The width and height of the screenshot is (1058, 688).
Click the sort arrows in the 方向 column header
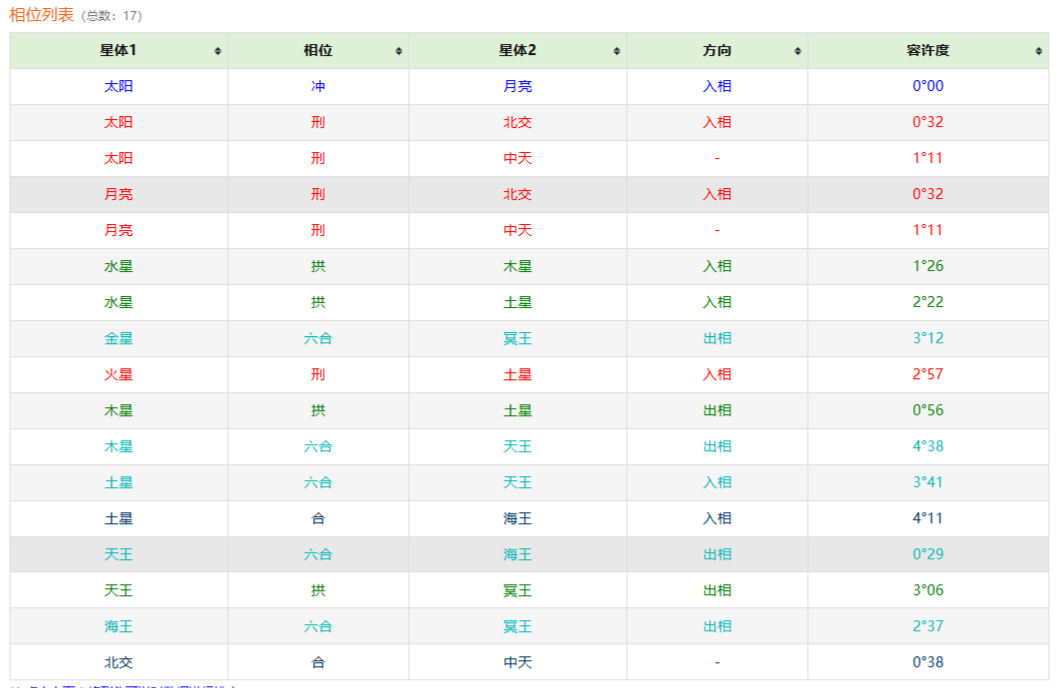click(x=798, y=51)
